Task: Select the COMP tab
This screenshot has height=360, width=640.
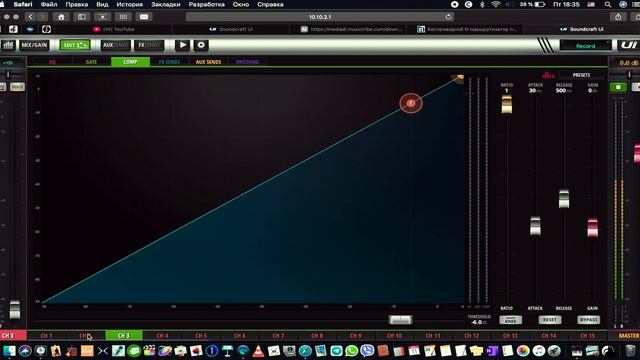Action: point(130,62)
